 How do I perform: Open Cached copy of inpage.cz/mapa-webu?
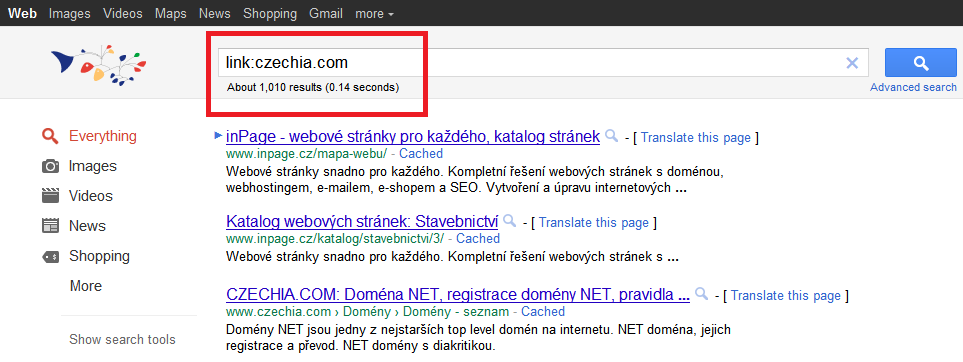(x=421, y=154)
